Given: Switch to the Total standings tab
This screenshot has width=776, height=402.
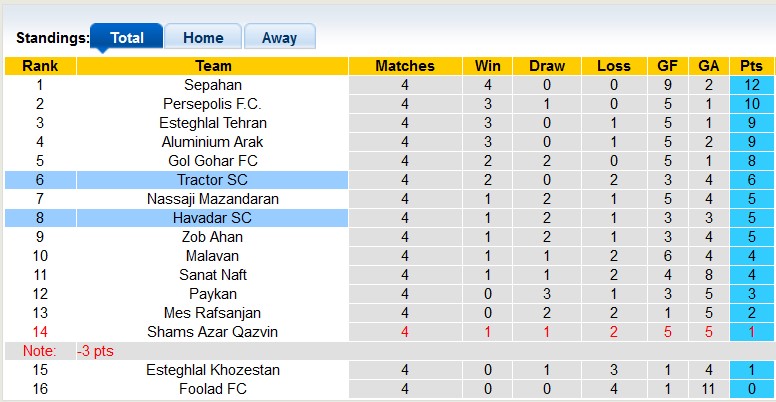Looking at the screenshot, I should (126, 38).
